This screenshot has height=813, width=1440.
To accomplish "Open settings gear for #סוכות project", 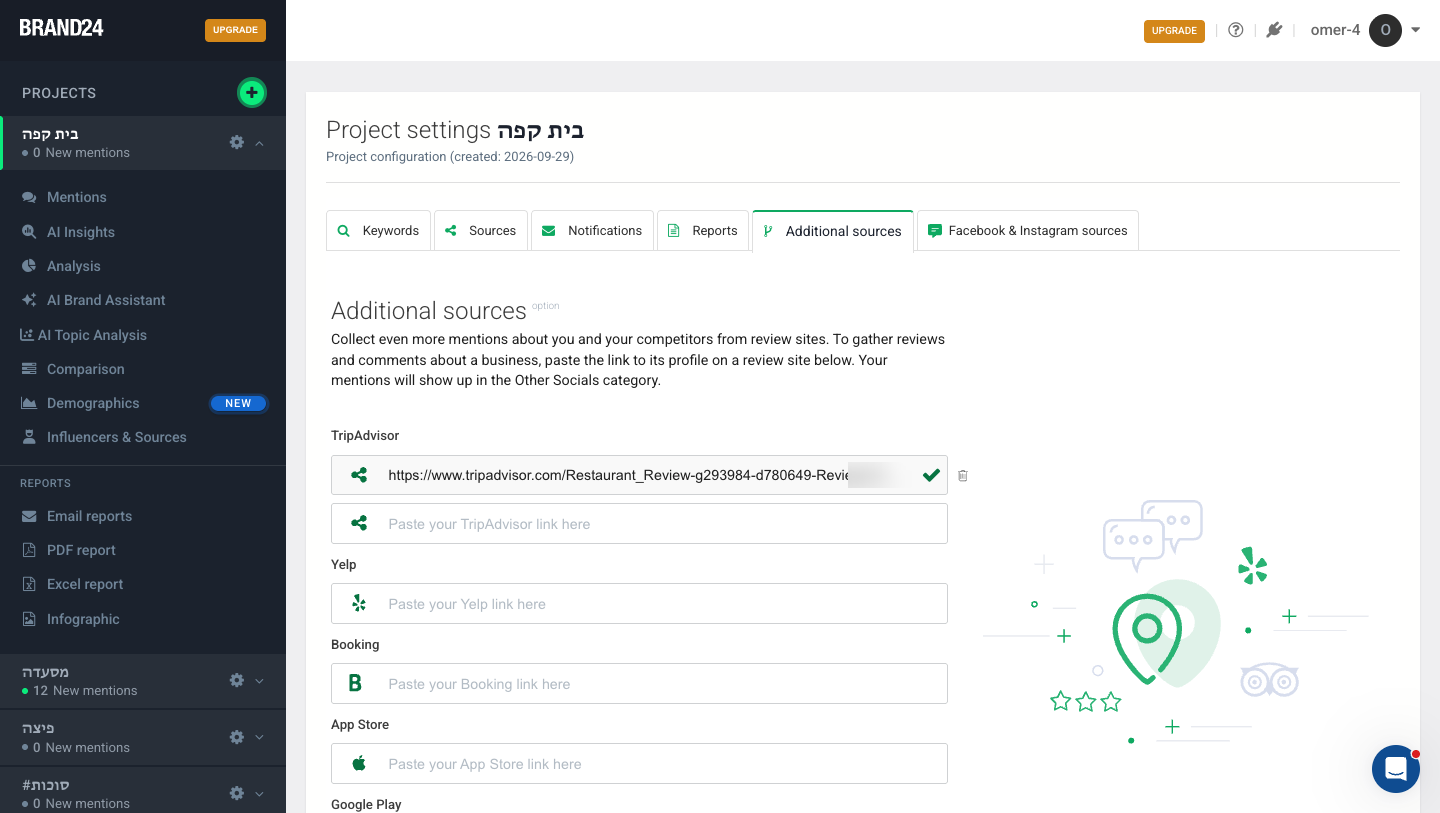I will [x=237, y=793].
